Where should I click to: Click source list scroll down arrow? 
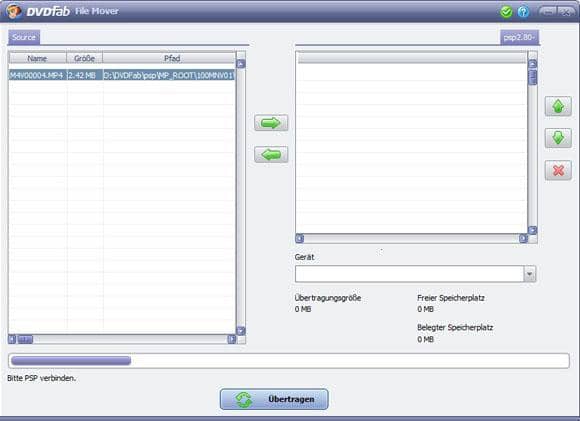tap(241, 330)
